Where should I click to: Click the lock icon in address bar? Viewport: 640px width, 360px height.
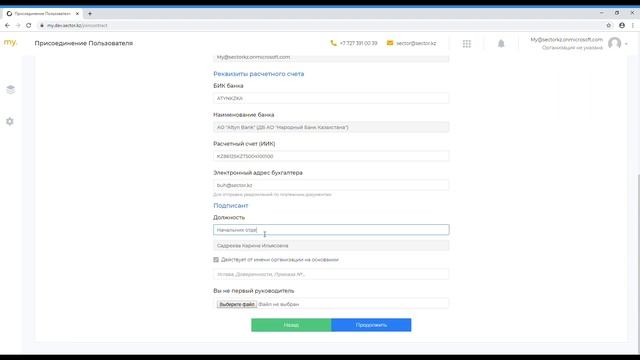click(42, 25)
